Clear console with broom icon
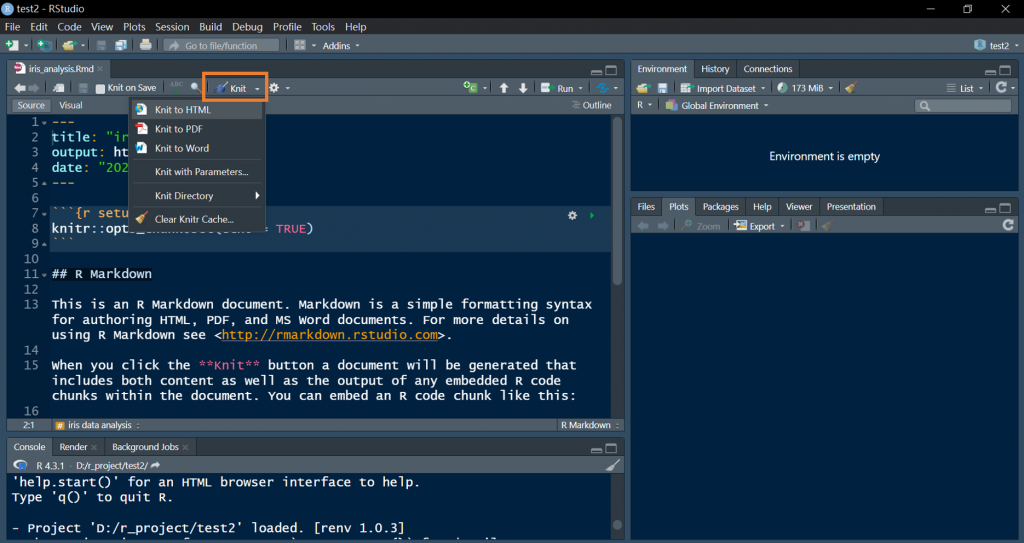Image resolution: width=1024 pixels, height=543 pixels. [x=613, y=465]
